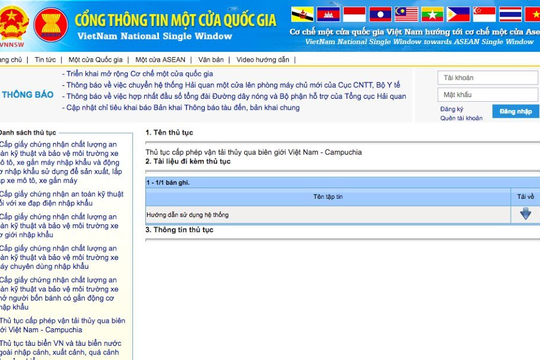Screen dimensions: 540x360
Task: Click the Mật khẩu input field
Action: (x=488, y=95)
